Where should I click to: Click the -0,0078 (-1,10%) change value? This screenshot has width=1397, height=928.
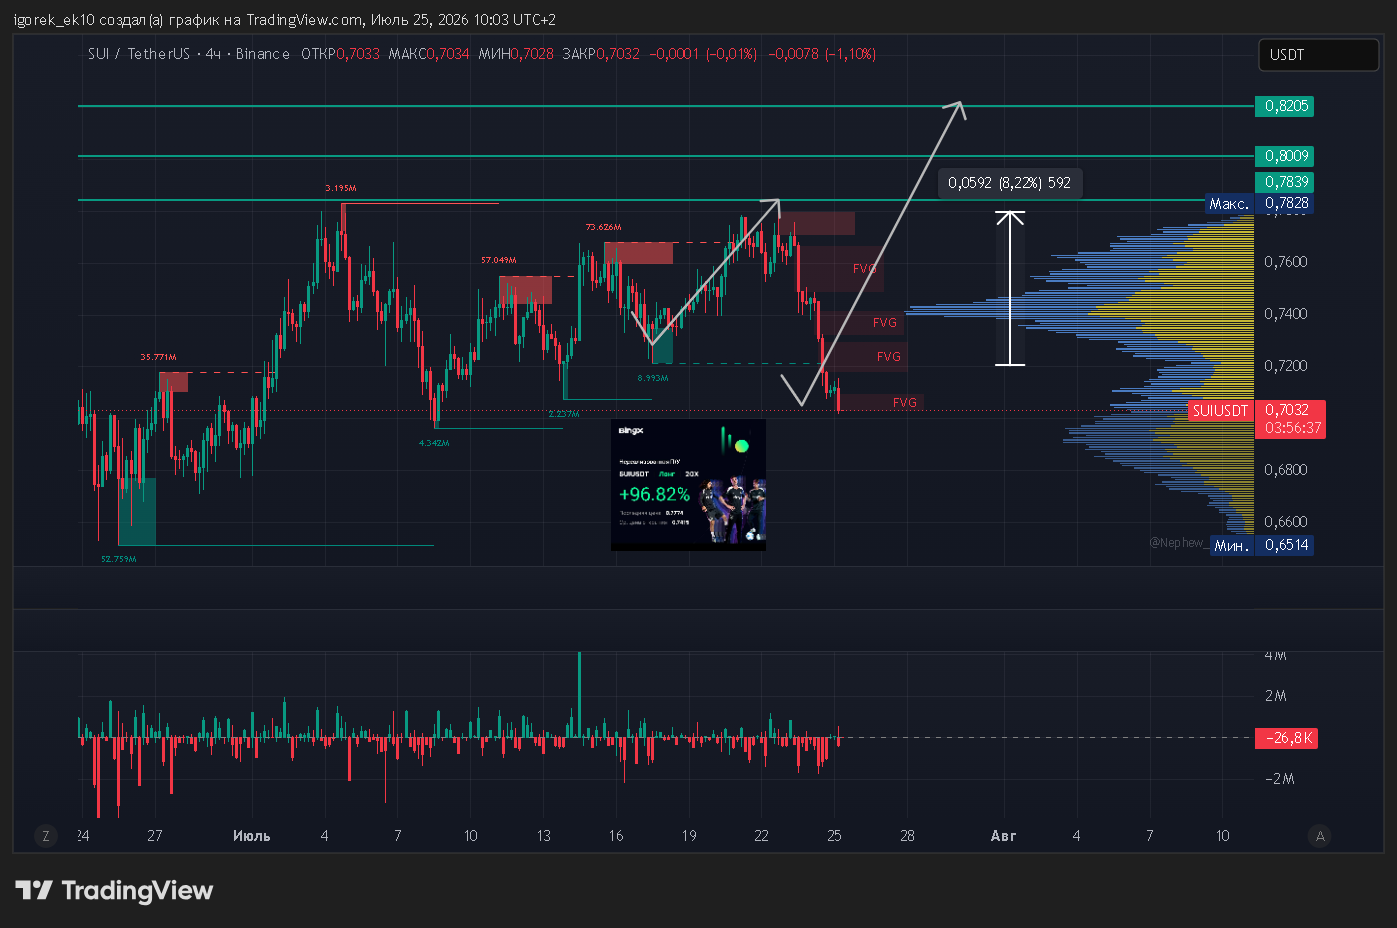(822, 54)
